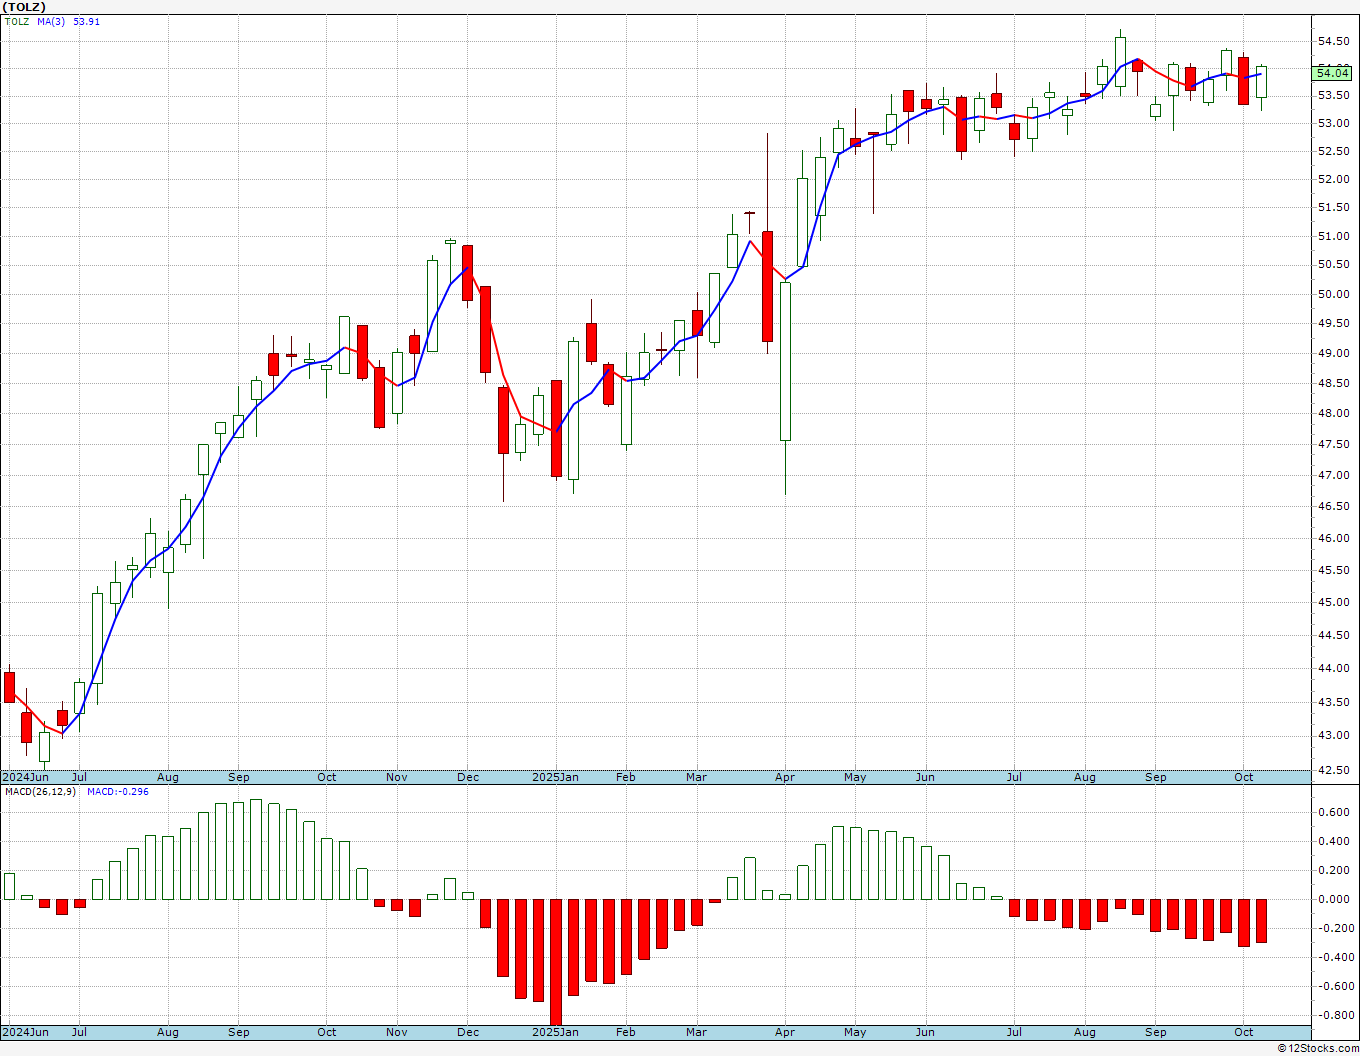The image size is (1360, 1056).
Task: Click the 54.50 price axis label
Action: tap(1334, 41)
